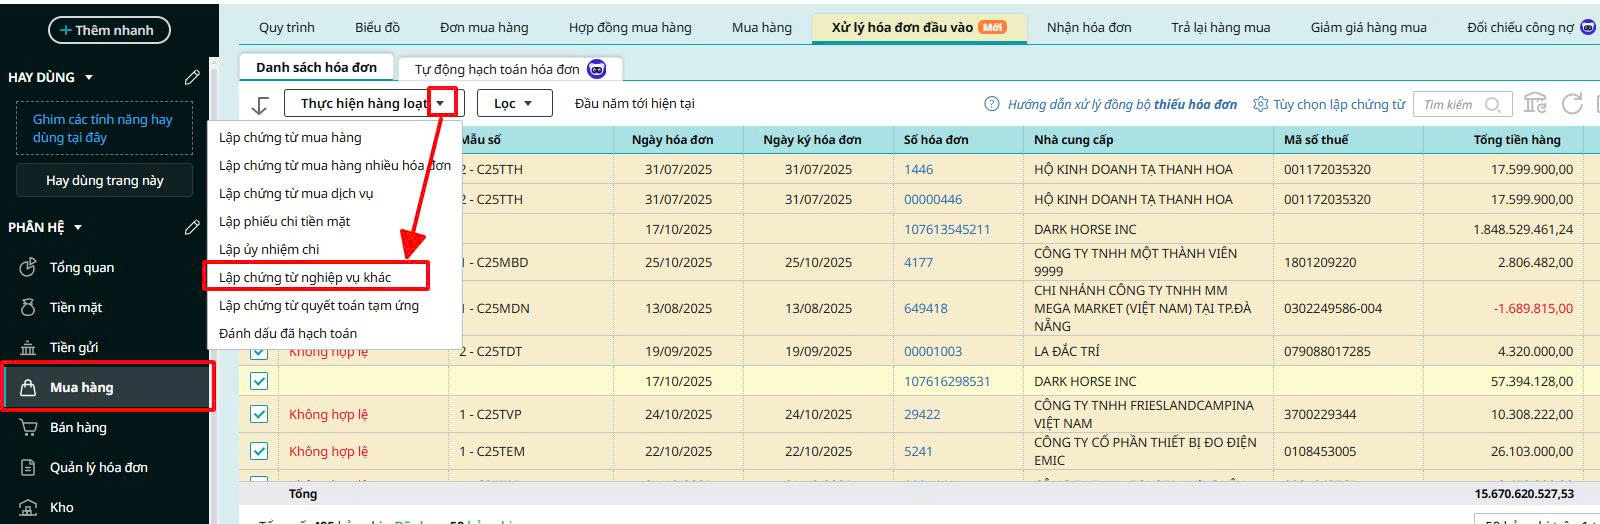Viewport: 1600px width, 524px height.
Task: Collapse the HAY DÙNG section arrow
Action: click(89, 77)
